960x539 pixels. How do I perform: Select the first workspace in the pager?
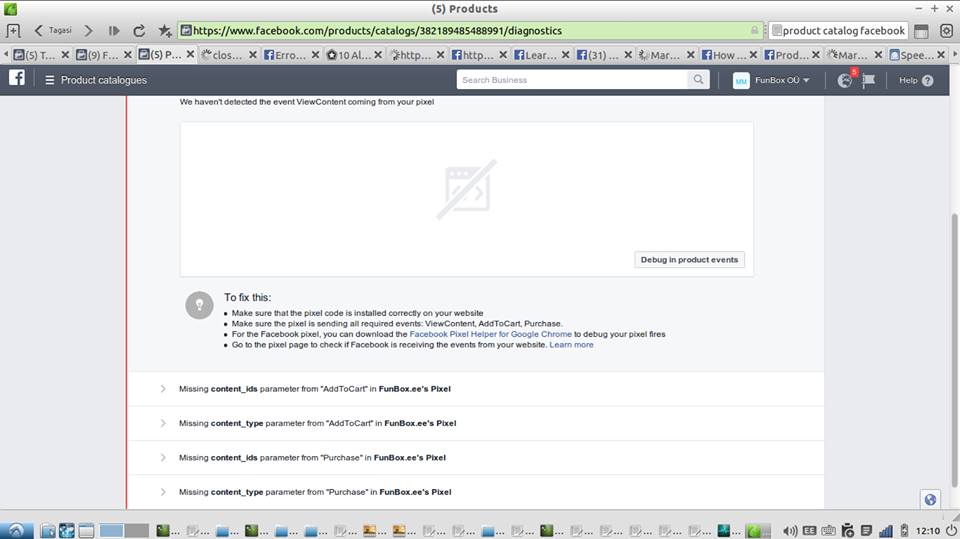[111, 530]
